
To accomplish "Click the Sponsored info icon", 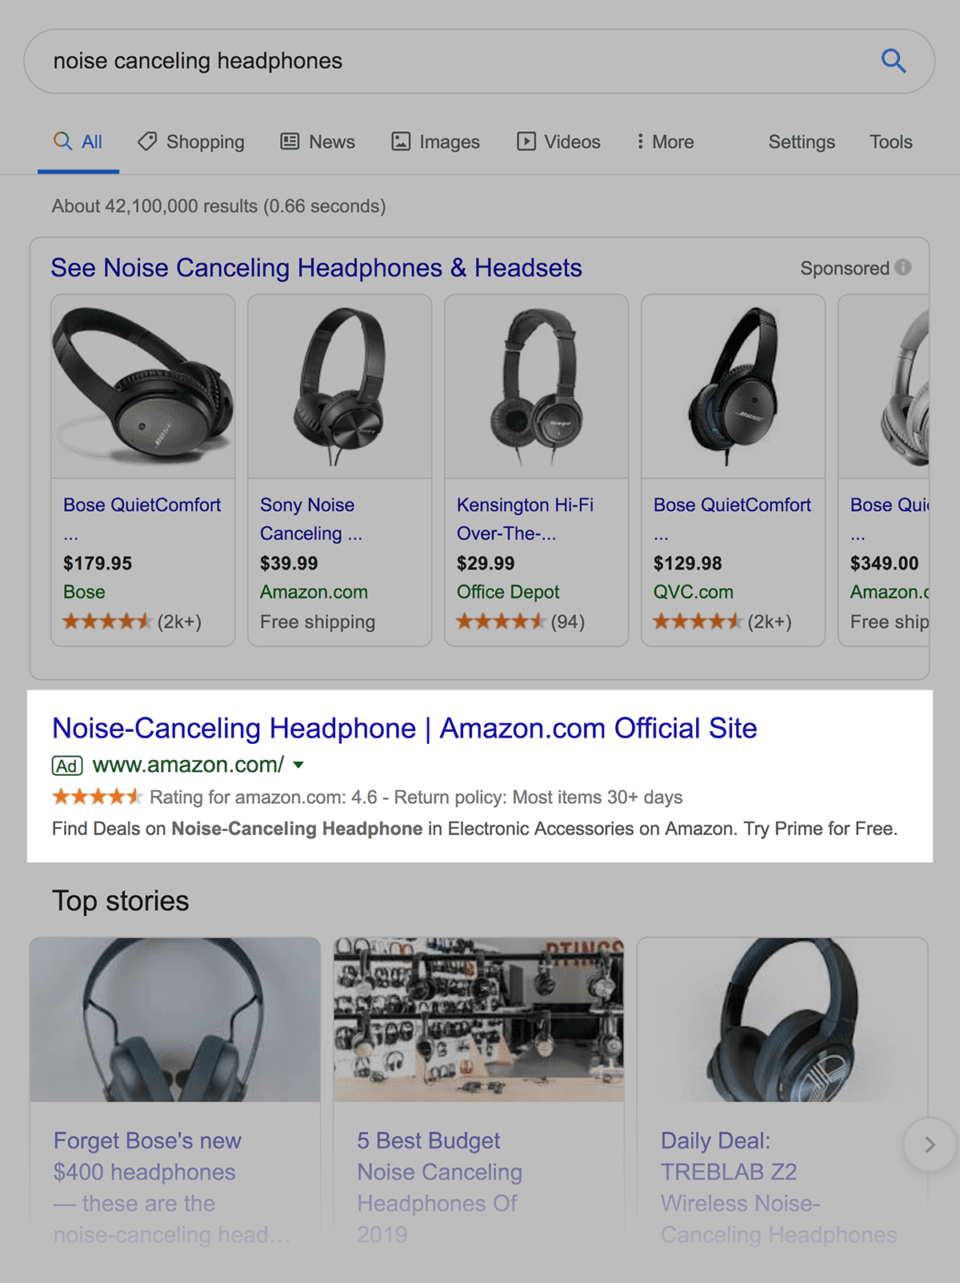I will click(x=903, y=267).
